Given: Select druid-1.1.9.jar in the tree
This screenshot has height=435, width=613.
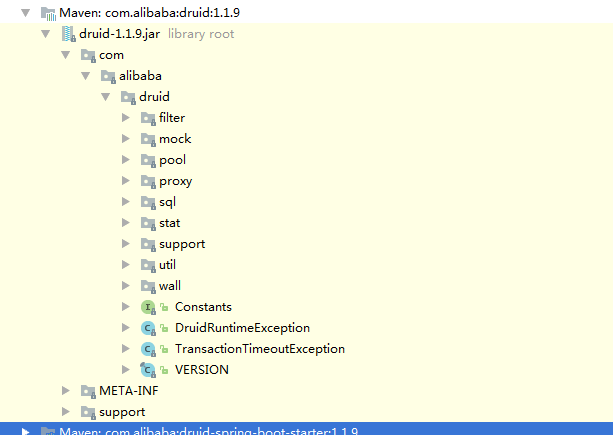Looking at the screenshot, I should tap(119, 34).
